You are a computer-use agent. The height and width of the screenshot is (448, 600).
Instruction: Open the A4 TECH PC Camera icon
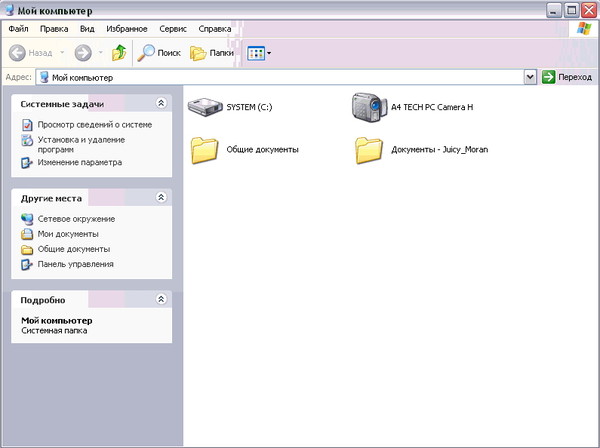pyautogui.click(x=369, y=106)
